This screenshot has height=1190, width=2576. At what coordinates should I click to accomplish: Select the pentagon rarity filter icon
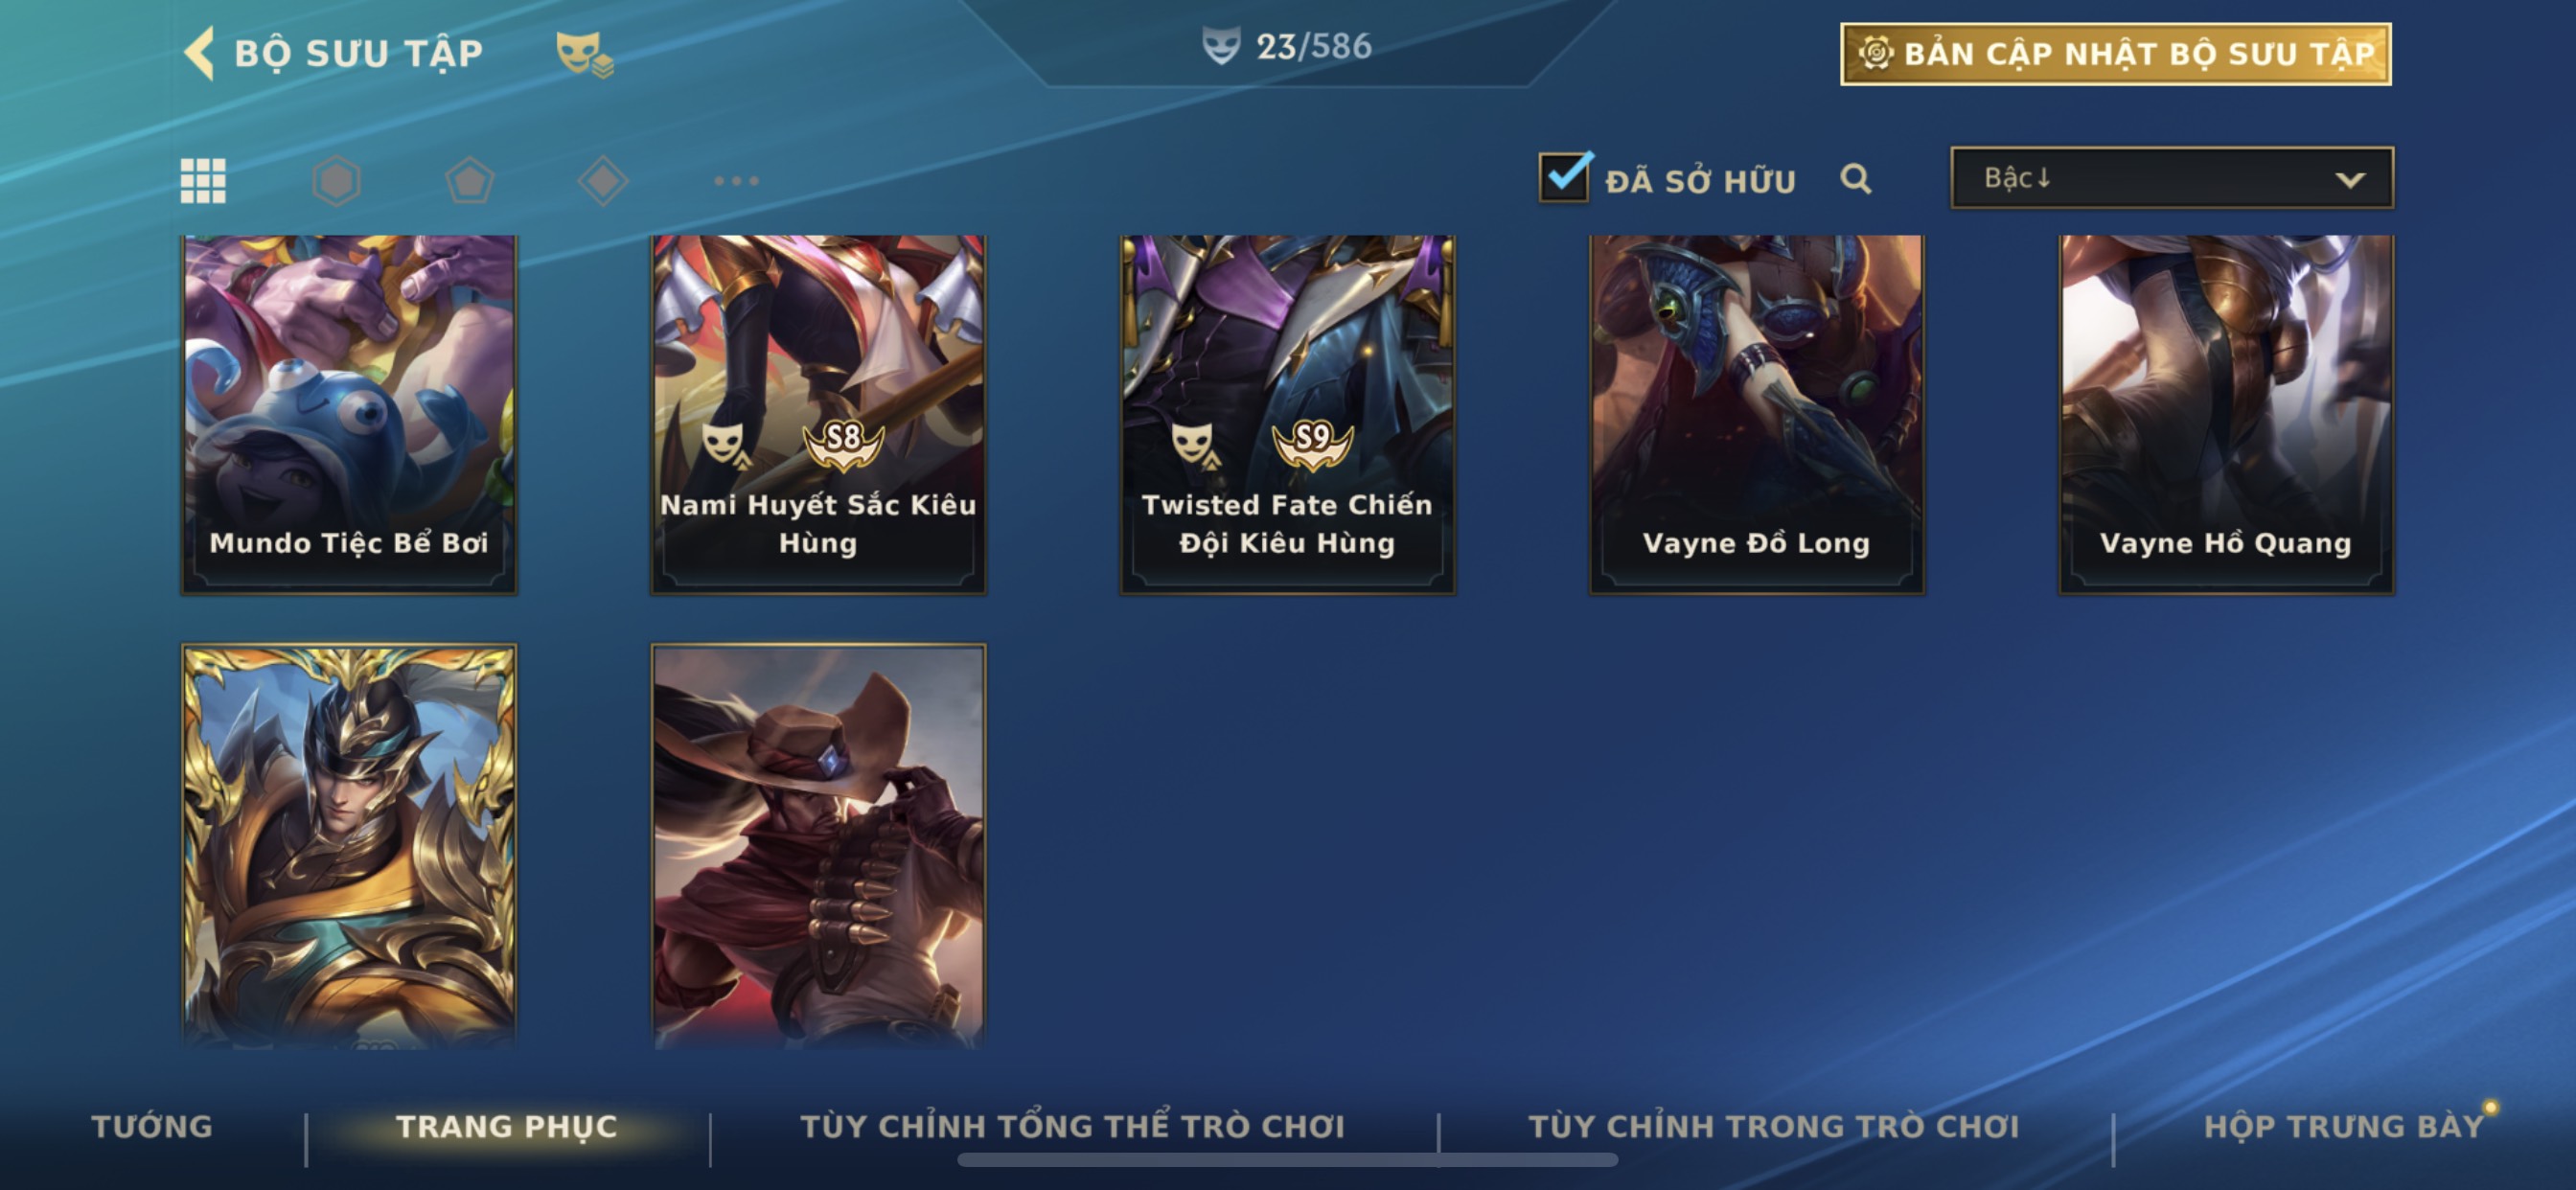pyautogui.click(x=470, y=181)
